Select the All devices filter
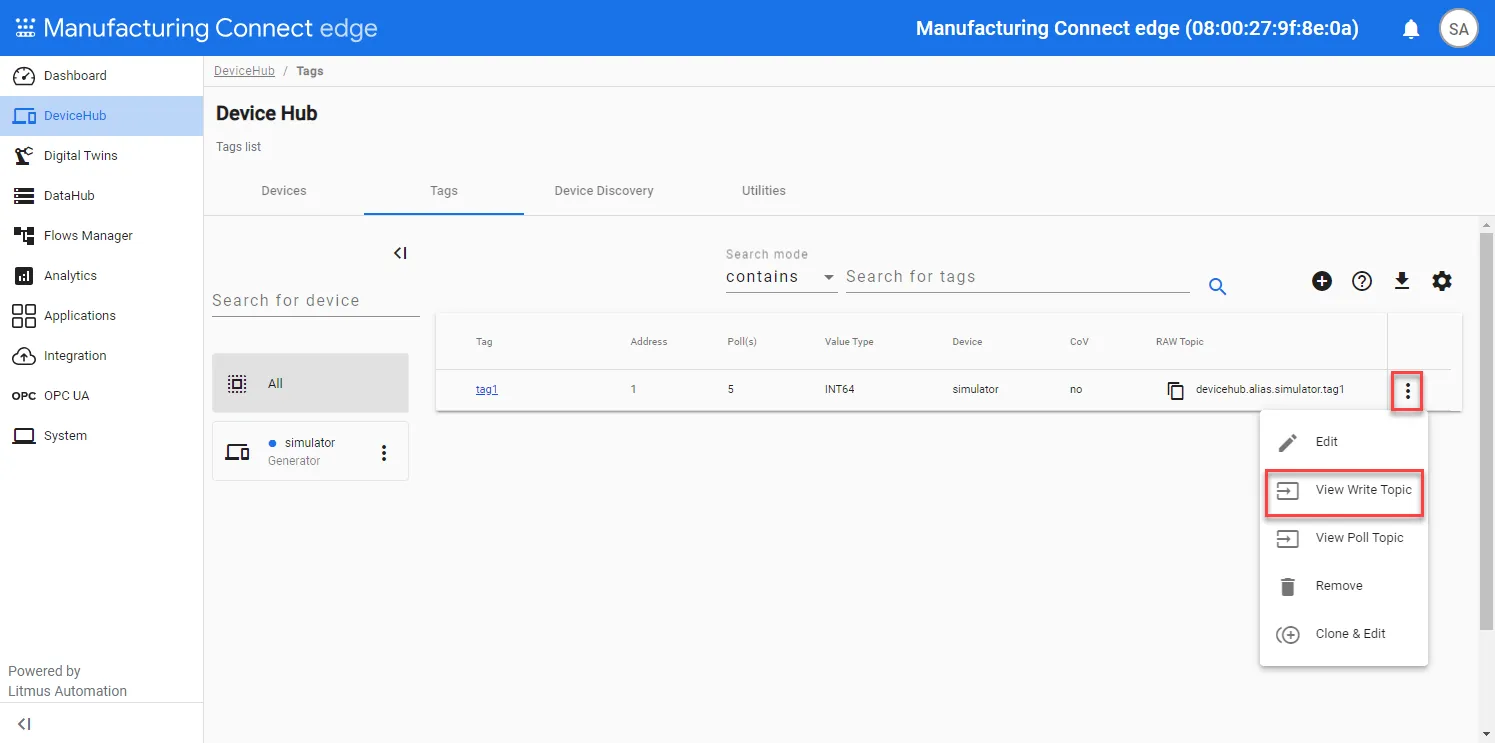 click(310, 383)
